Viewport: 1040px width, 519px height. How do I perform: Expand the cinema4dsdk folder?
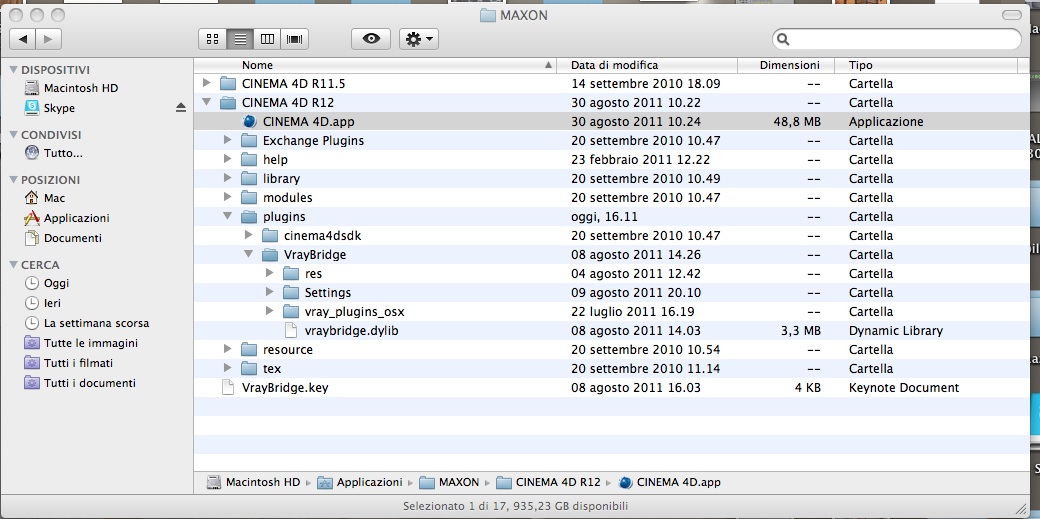(x=249, y=235)
